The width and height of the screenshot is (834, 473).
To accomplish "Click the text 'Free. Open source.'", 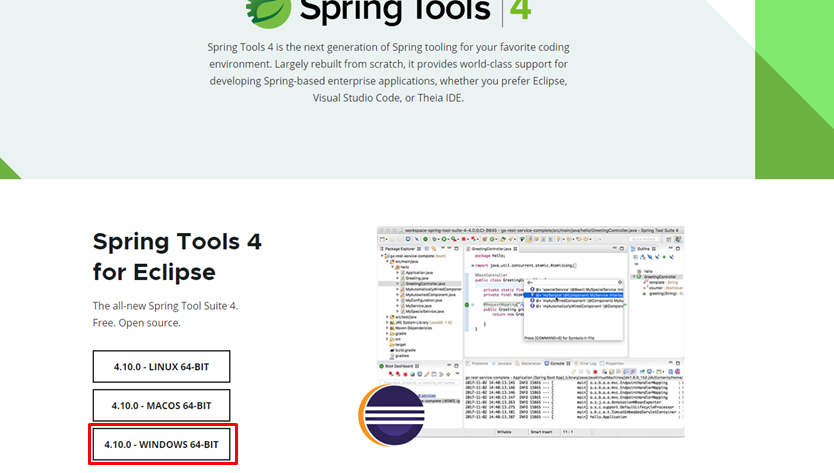I will (x=137, y=323).
